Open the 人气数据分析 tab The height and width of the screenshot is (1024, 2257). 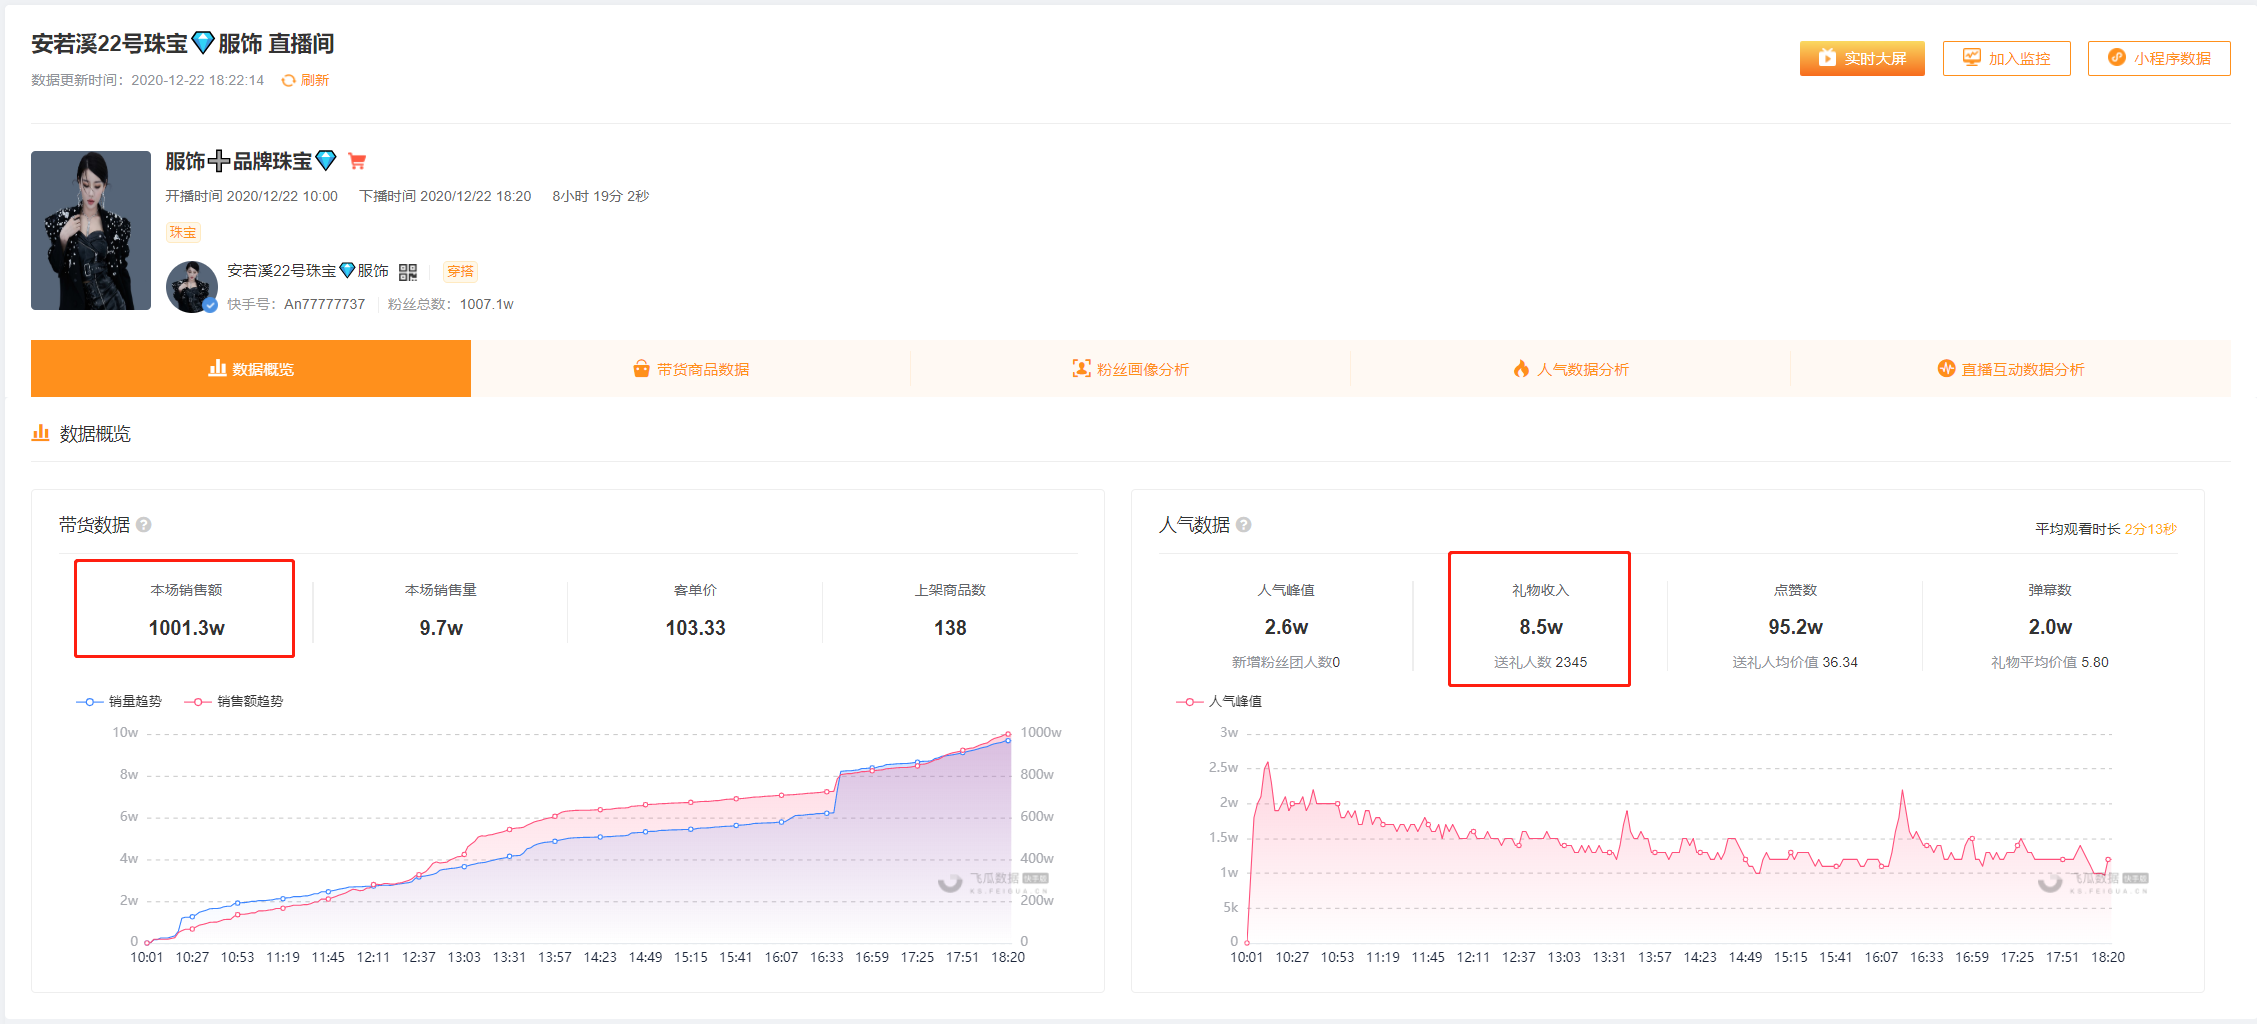coord(1571,369)
